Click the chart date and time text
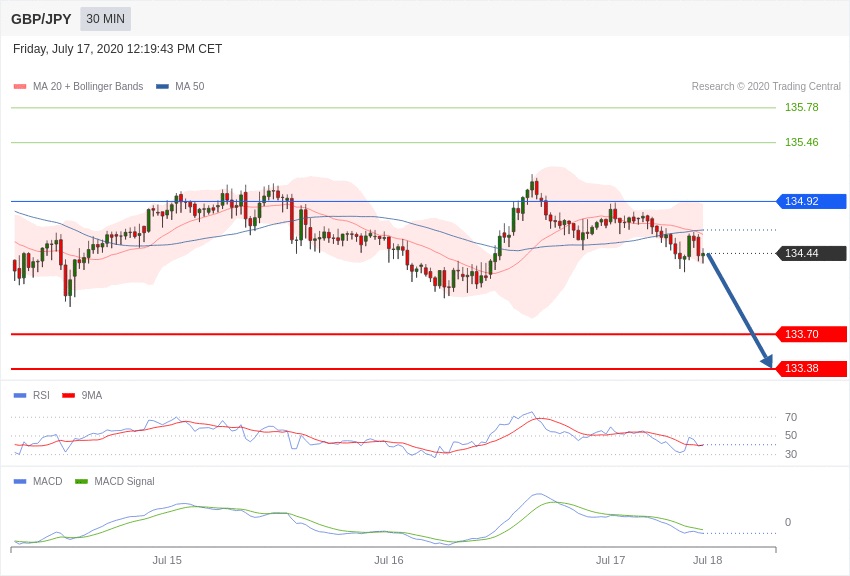The width and height of the screenshot is (850, 576). (x=118, y=49)
